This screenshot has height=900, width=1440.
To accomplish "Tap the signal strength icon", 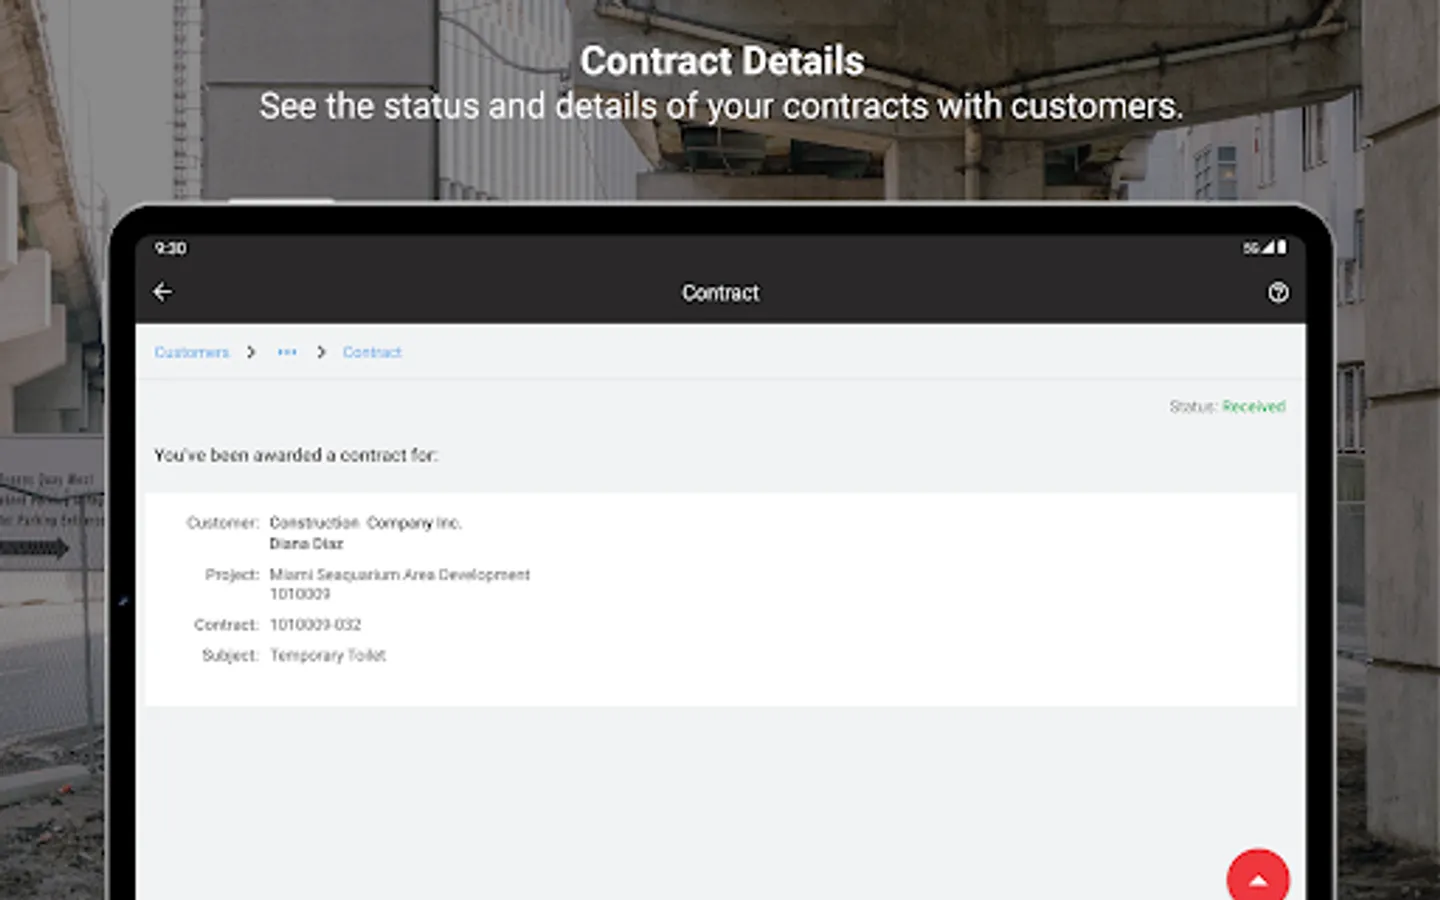I will (x=1268, y=247).
